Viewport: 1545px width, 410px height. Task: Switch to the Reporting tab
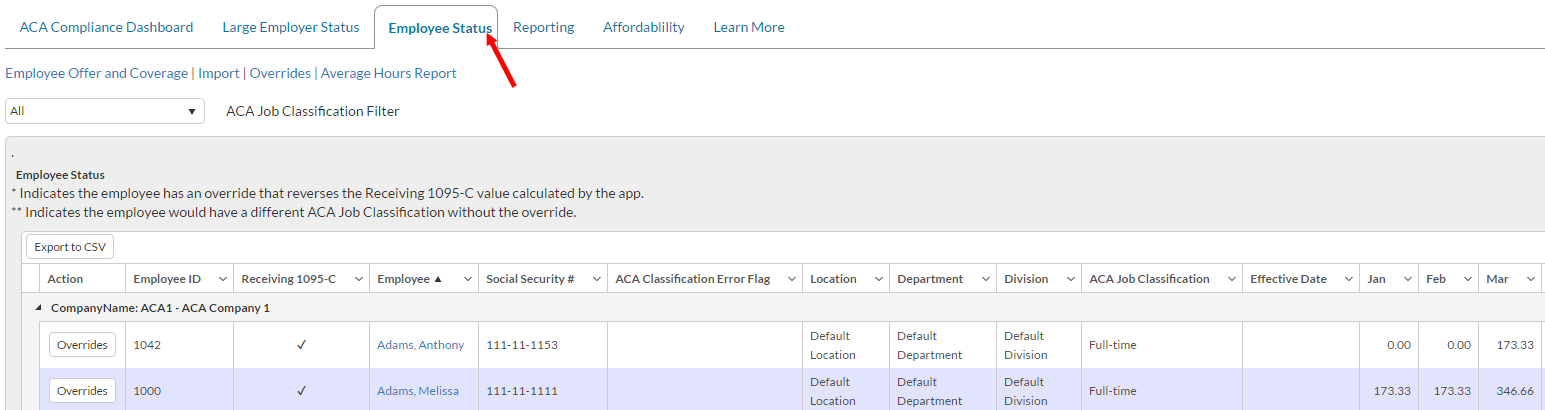tap(543, 28)
